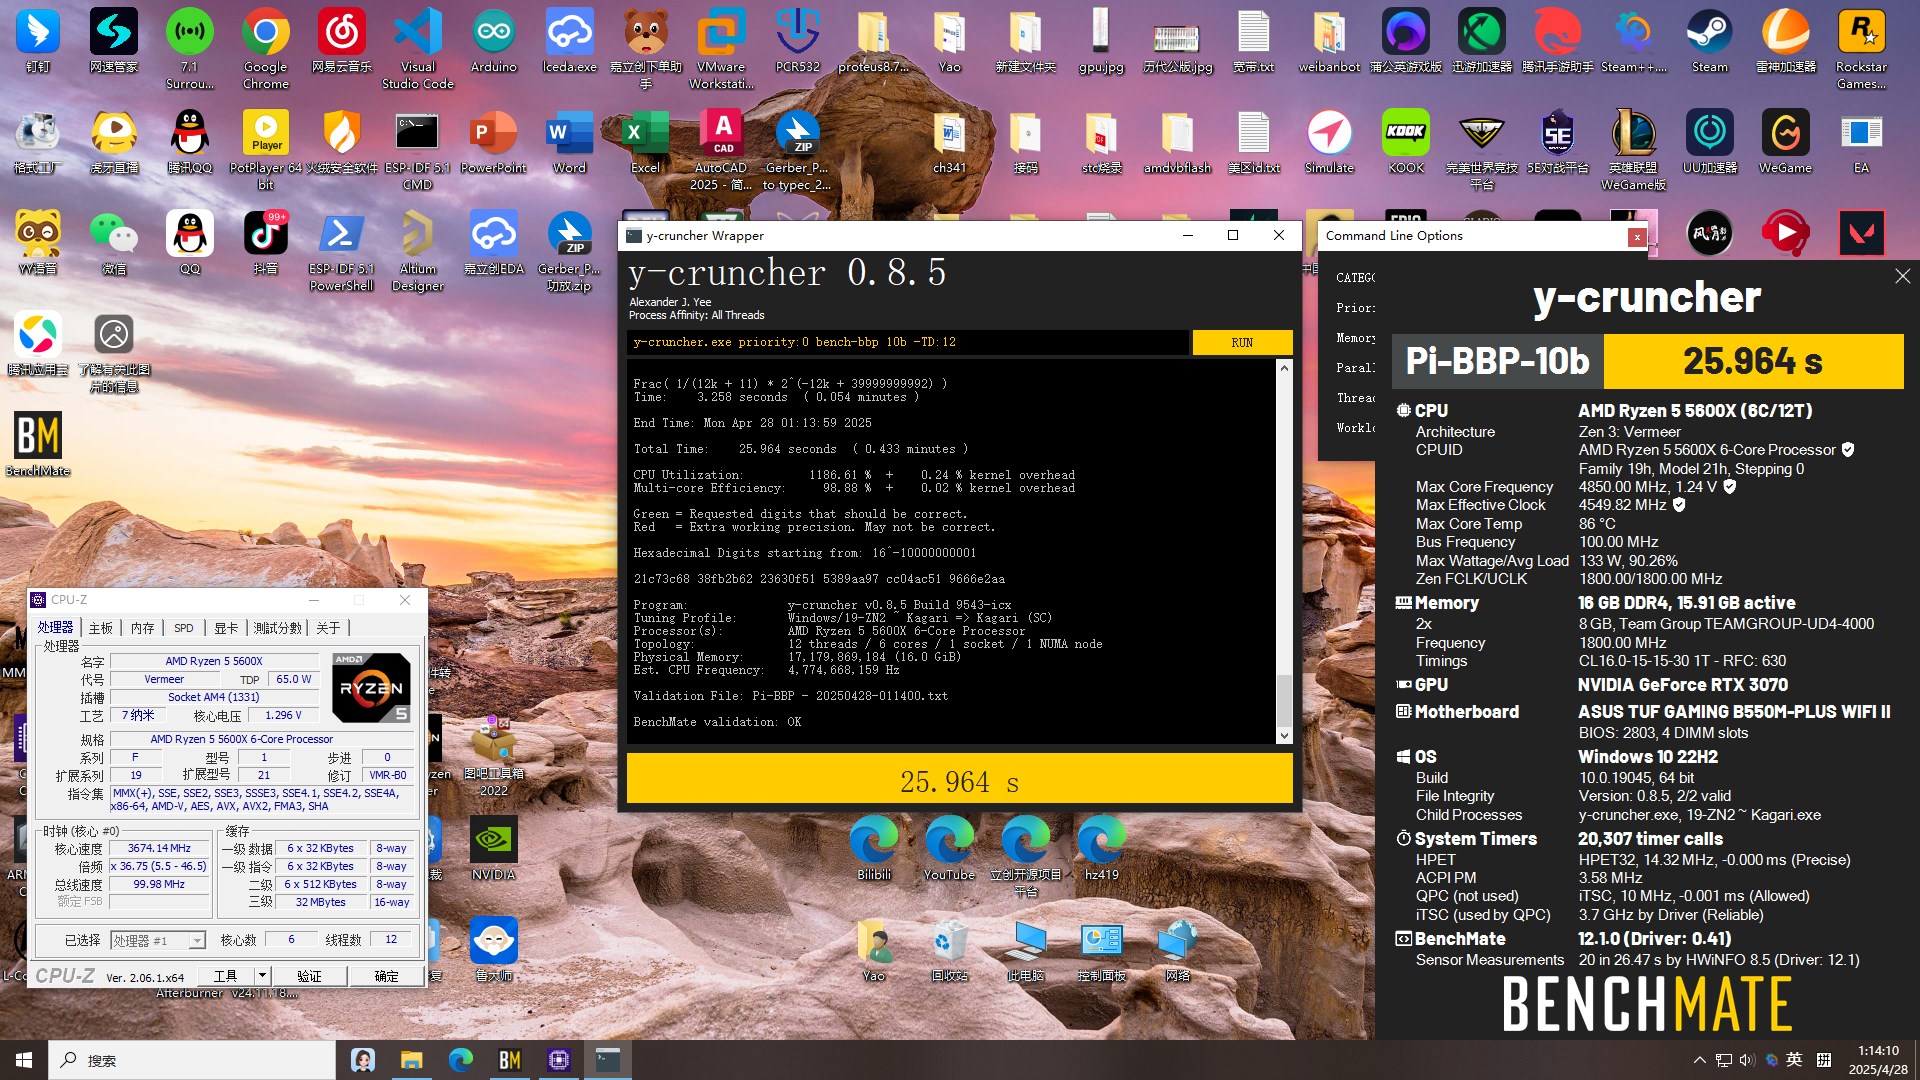Open the NVIDIA desktop icon
The image size is (1920, 1080).
[493, 848]
